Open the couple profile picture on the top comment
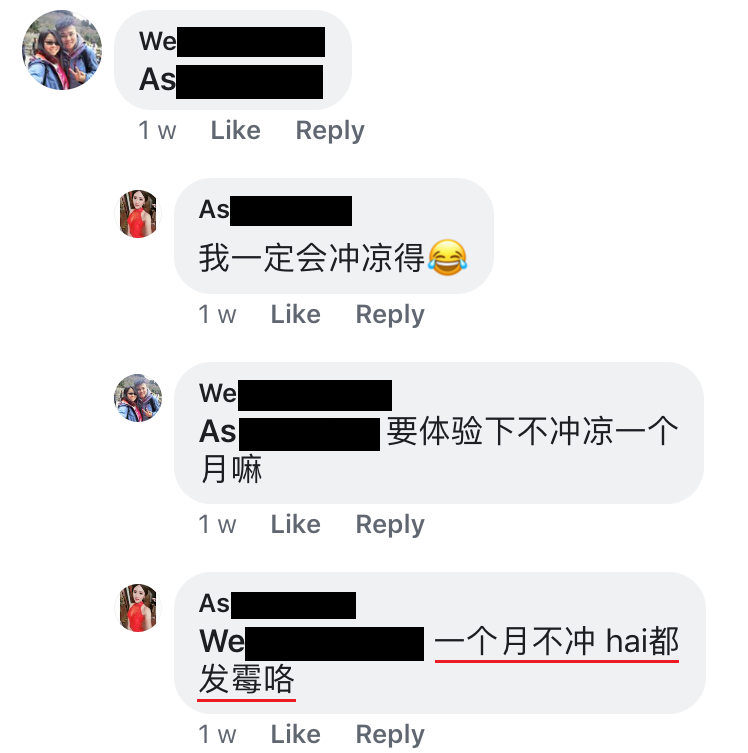The height and width of the screenshot is (753, 748). pos(62,50)
